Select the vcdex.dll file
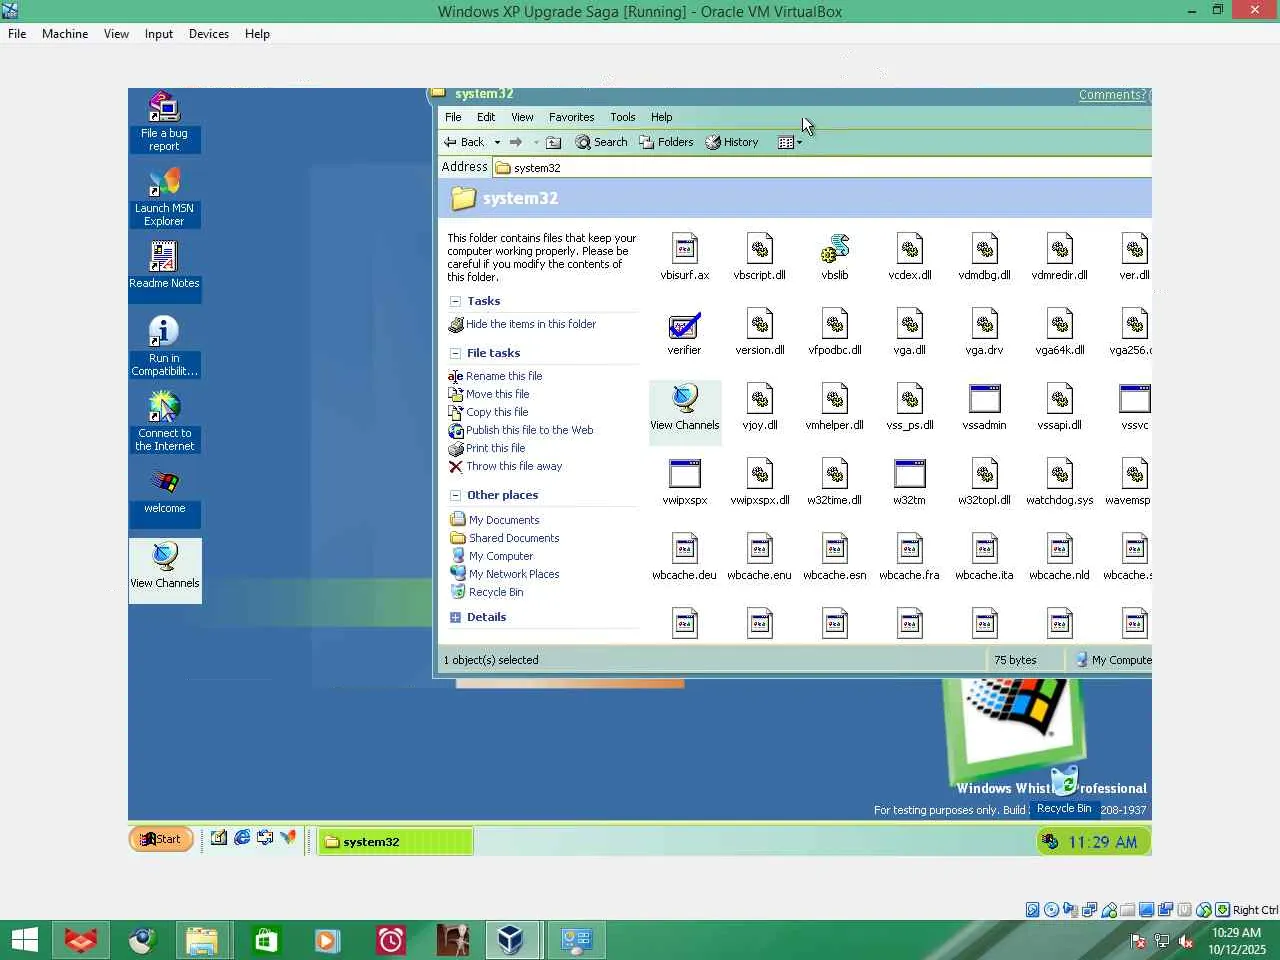 [x=910, y=257]
